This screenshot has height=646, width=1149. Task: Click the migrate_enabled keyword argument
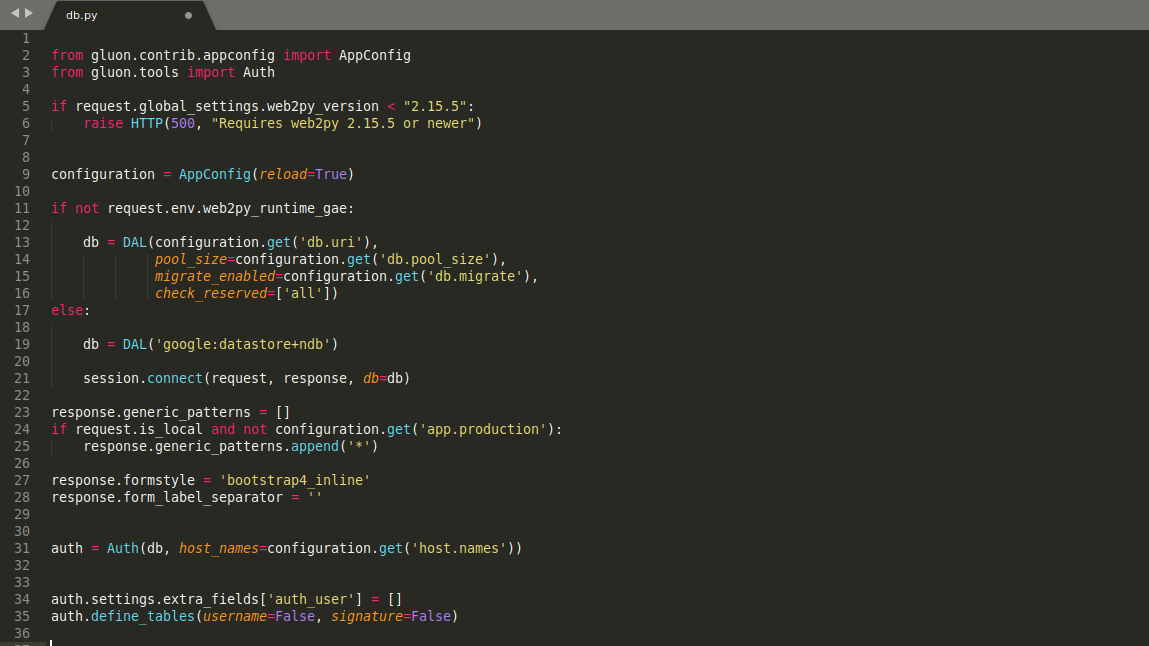[215, 276]
